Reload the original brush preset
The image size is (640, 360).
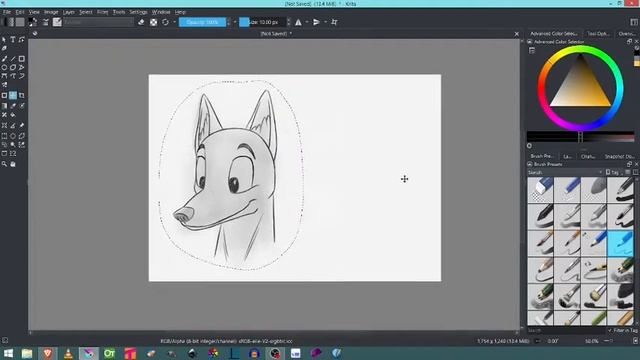coord(165,22)
